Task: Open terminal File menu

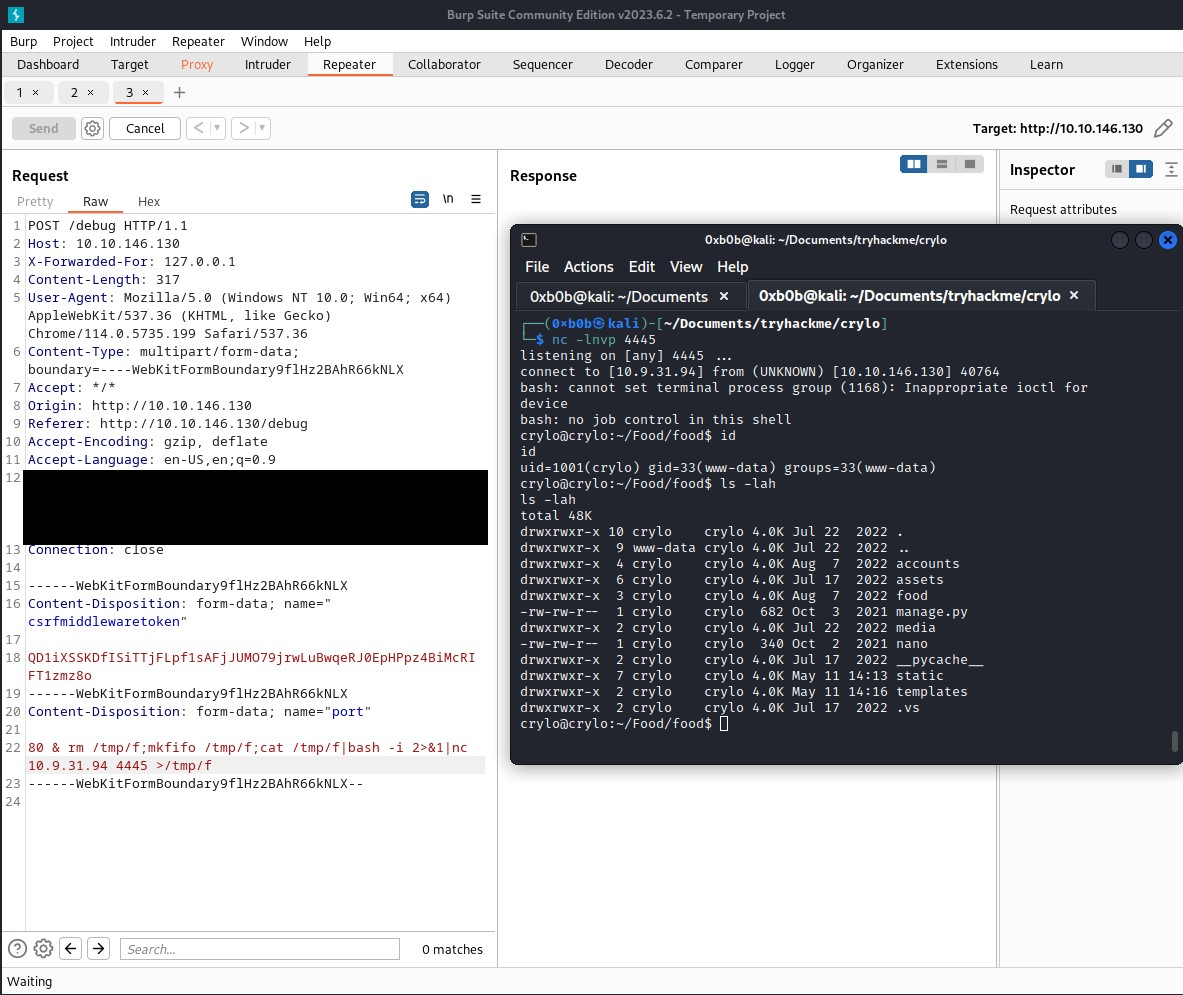Action: pyautogui.click(x=537, y=267)
